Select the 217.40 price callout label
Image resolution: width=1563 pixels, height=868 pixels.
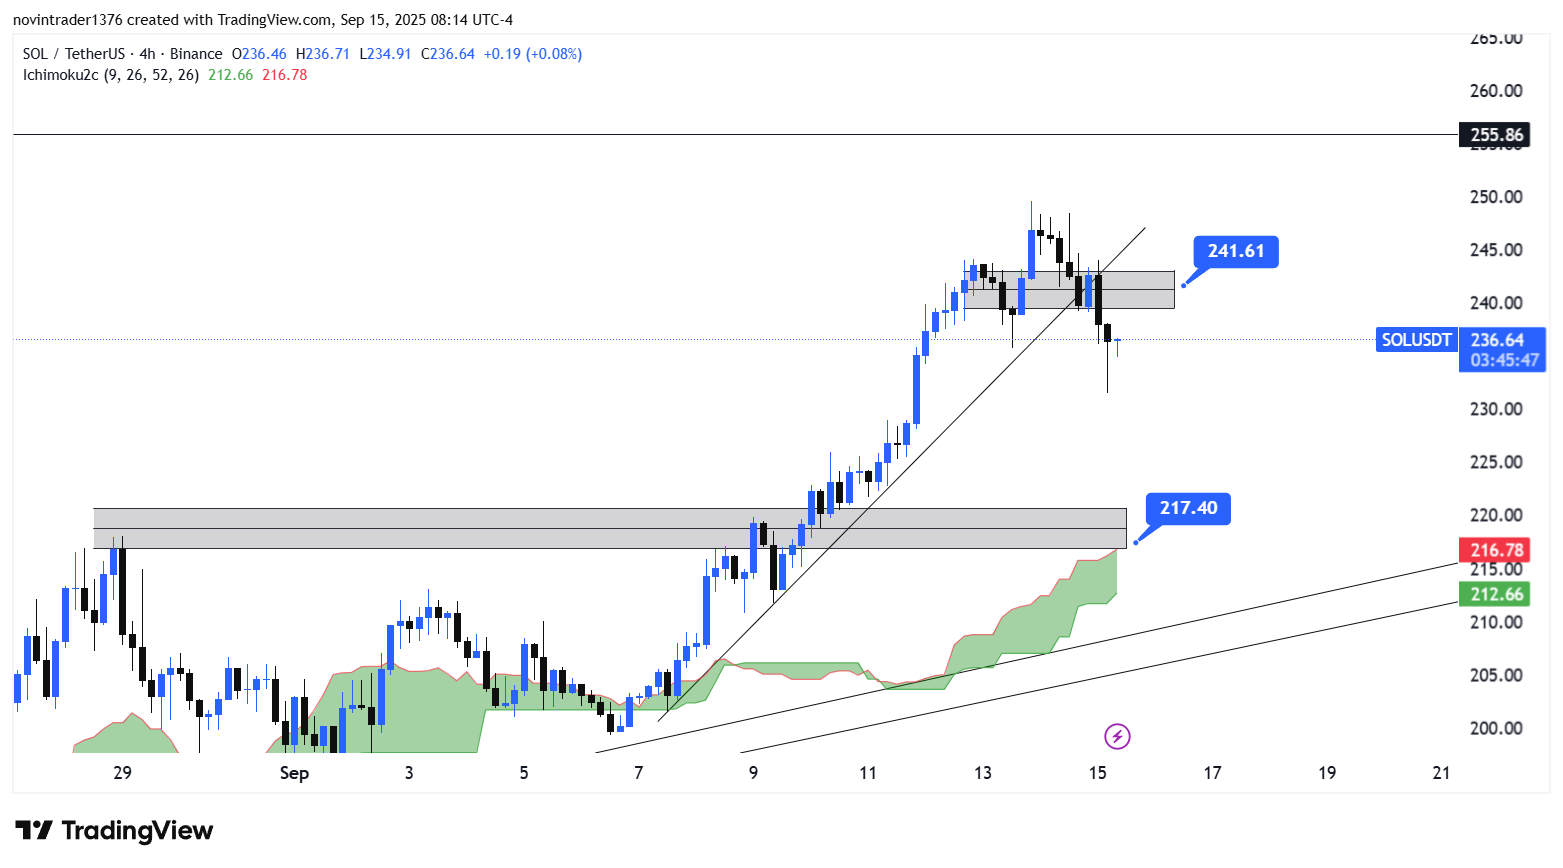tap(1188, 508)
